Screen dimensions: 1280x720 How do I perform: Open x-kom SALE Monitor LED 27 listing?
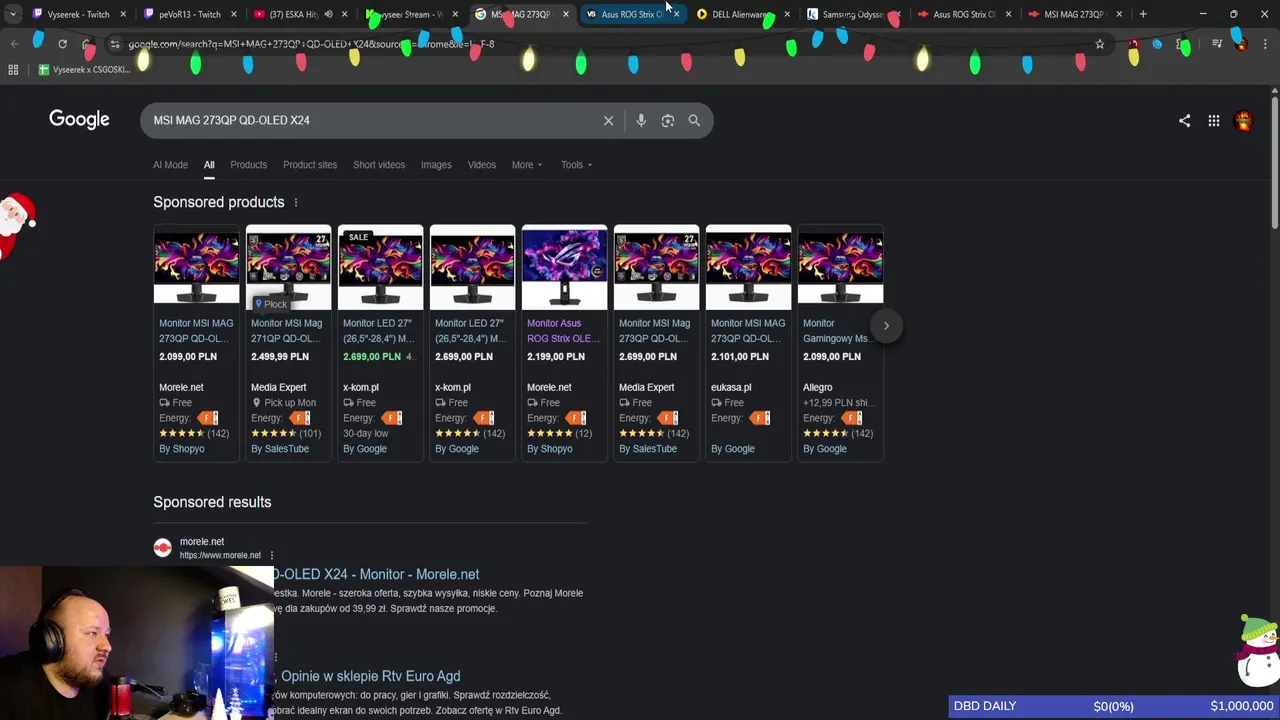pyautogui.click(x=379, y=331)
